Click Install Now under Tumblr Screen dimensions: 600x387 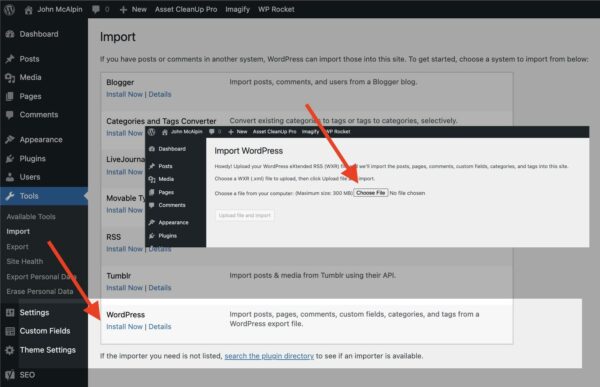[x=124, y=288]
